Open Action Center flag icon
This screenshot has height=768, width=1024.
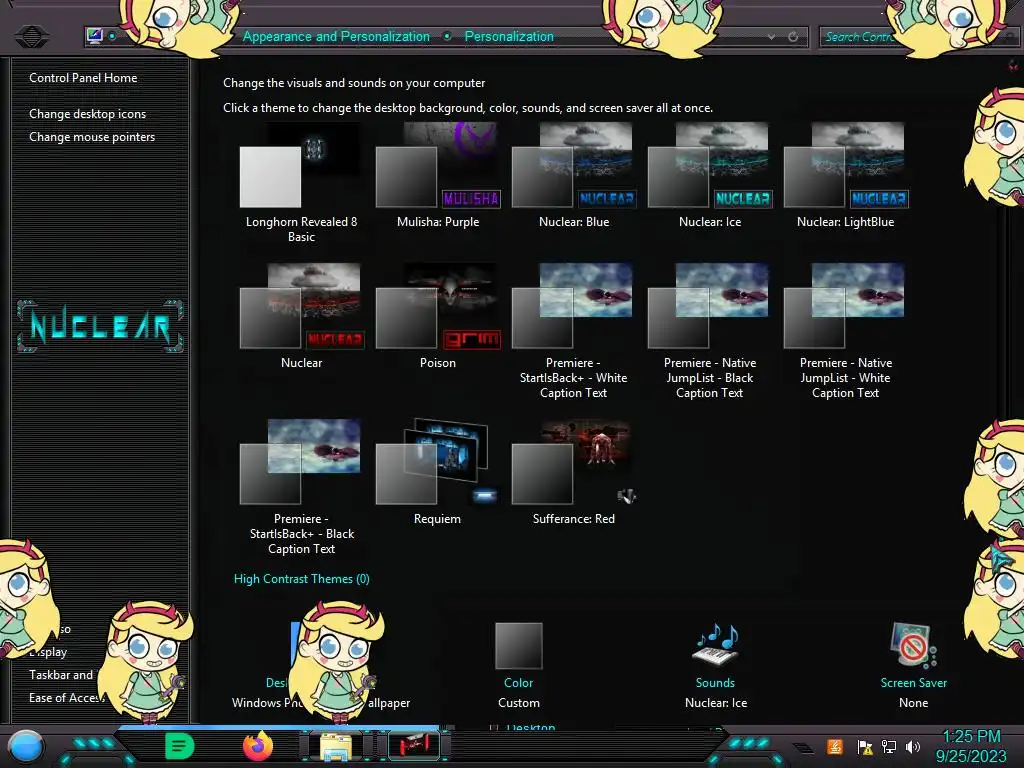865,746
